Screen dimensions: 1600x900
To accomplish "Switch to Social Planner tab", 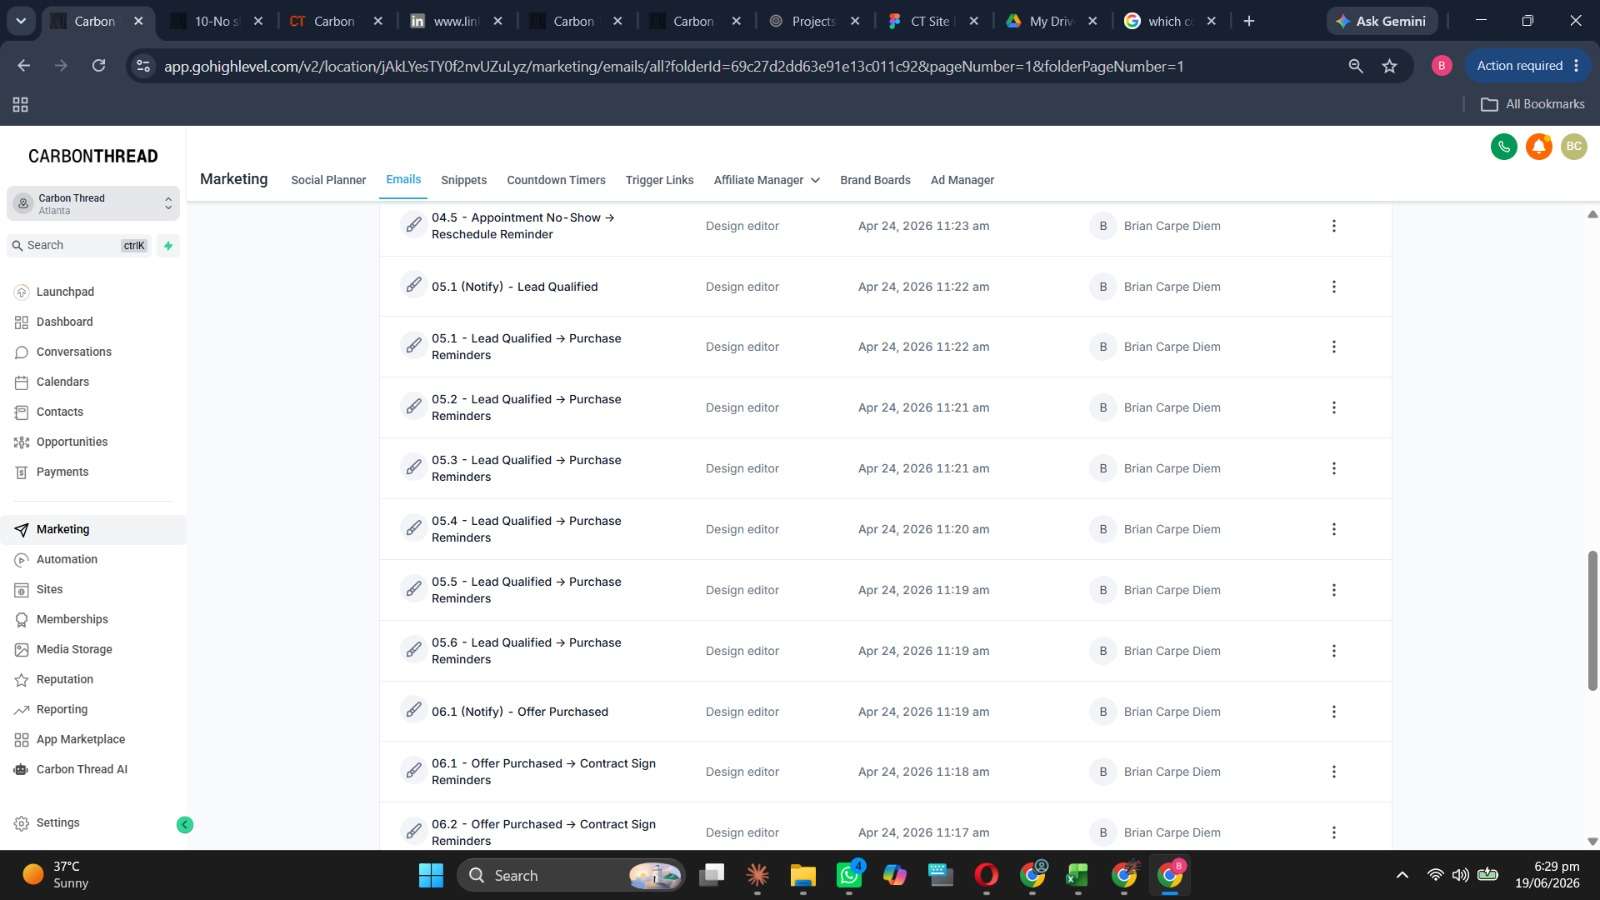I will 328,180.
